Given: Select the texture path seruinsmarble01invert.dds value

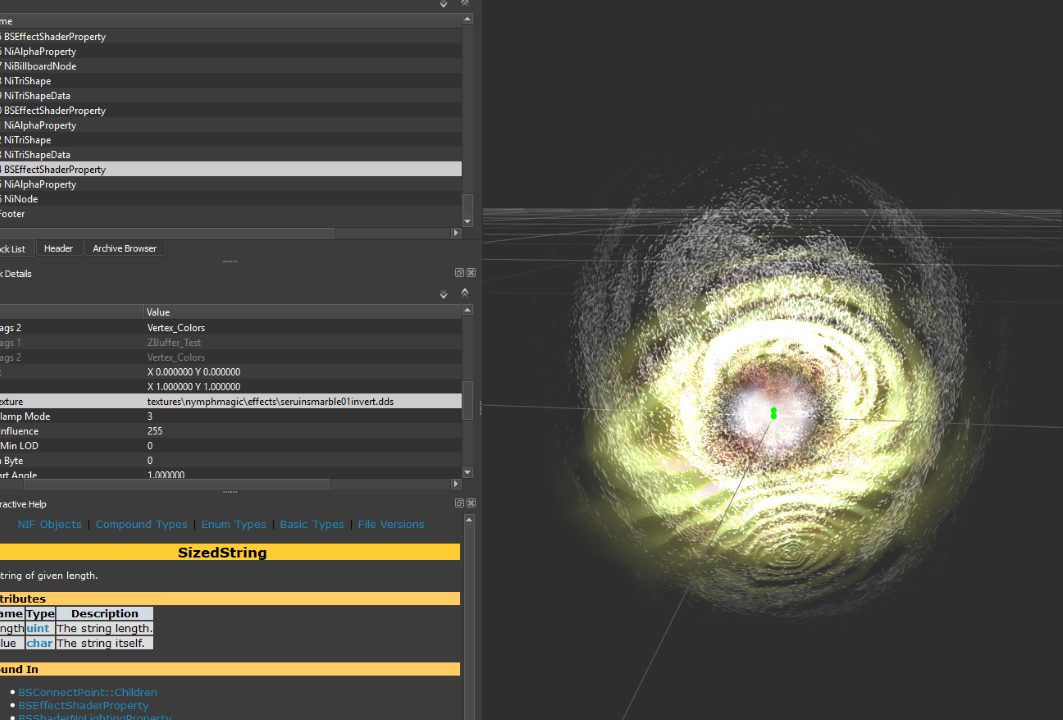Looking at the screenshot, I should [270, 401].
